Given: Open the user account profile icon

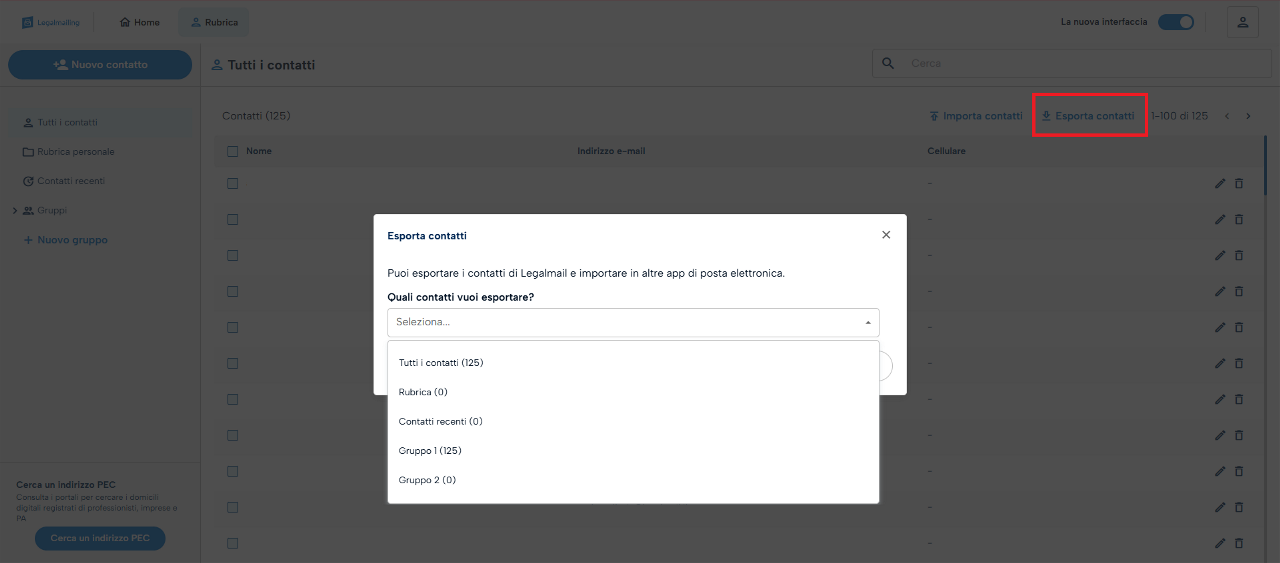Looking at the screenshot, I should [x=1243, y=22].
